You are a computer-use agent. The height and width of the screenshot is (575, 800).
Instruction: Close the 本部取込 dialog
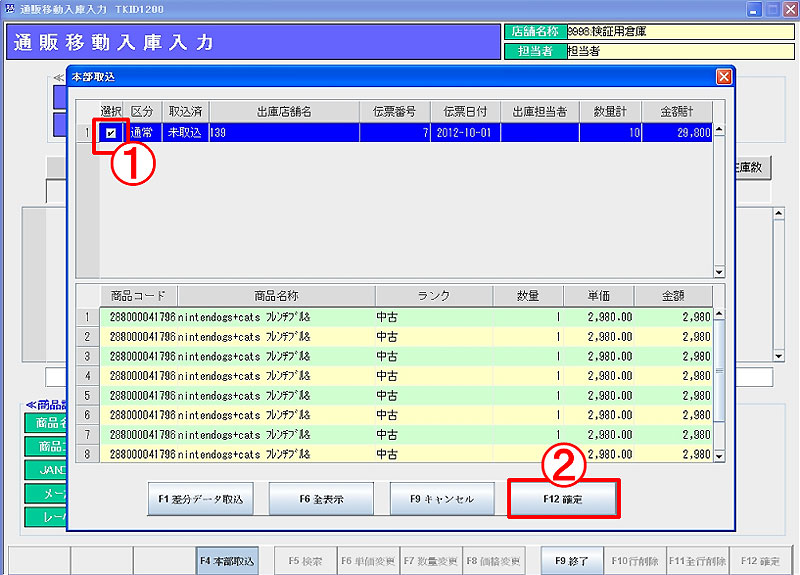click(723, 77)
